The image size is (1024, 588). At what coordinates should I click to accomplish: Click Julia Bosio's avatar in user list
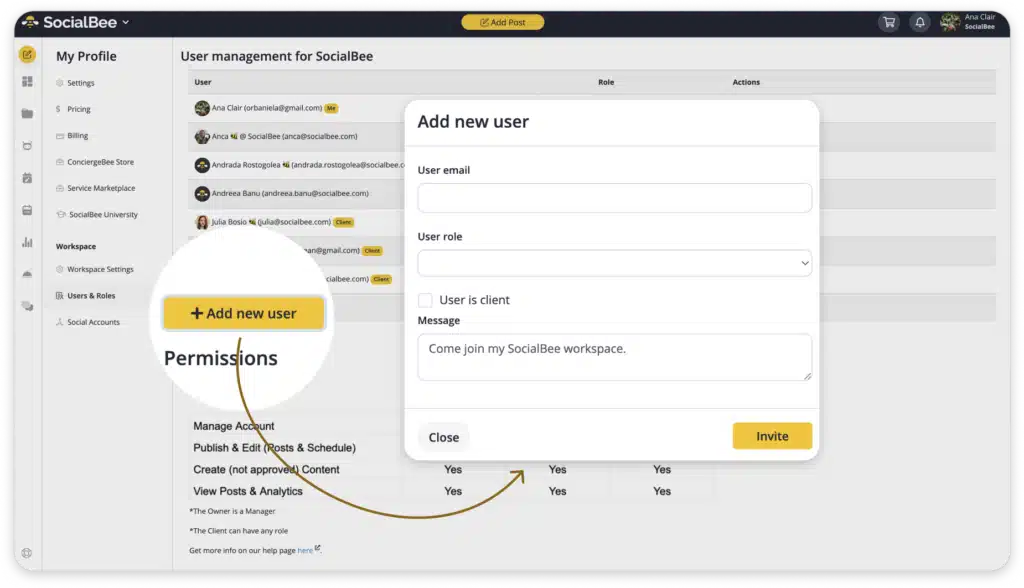(202, 222)
